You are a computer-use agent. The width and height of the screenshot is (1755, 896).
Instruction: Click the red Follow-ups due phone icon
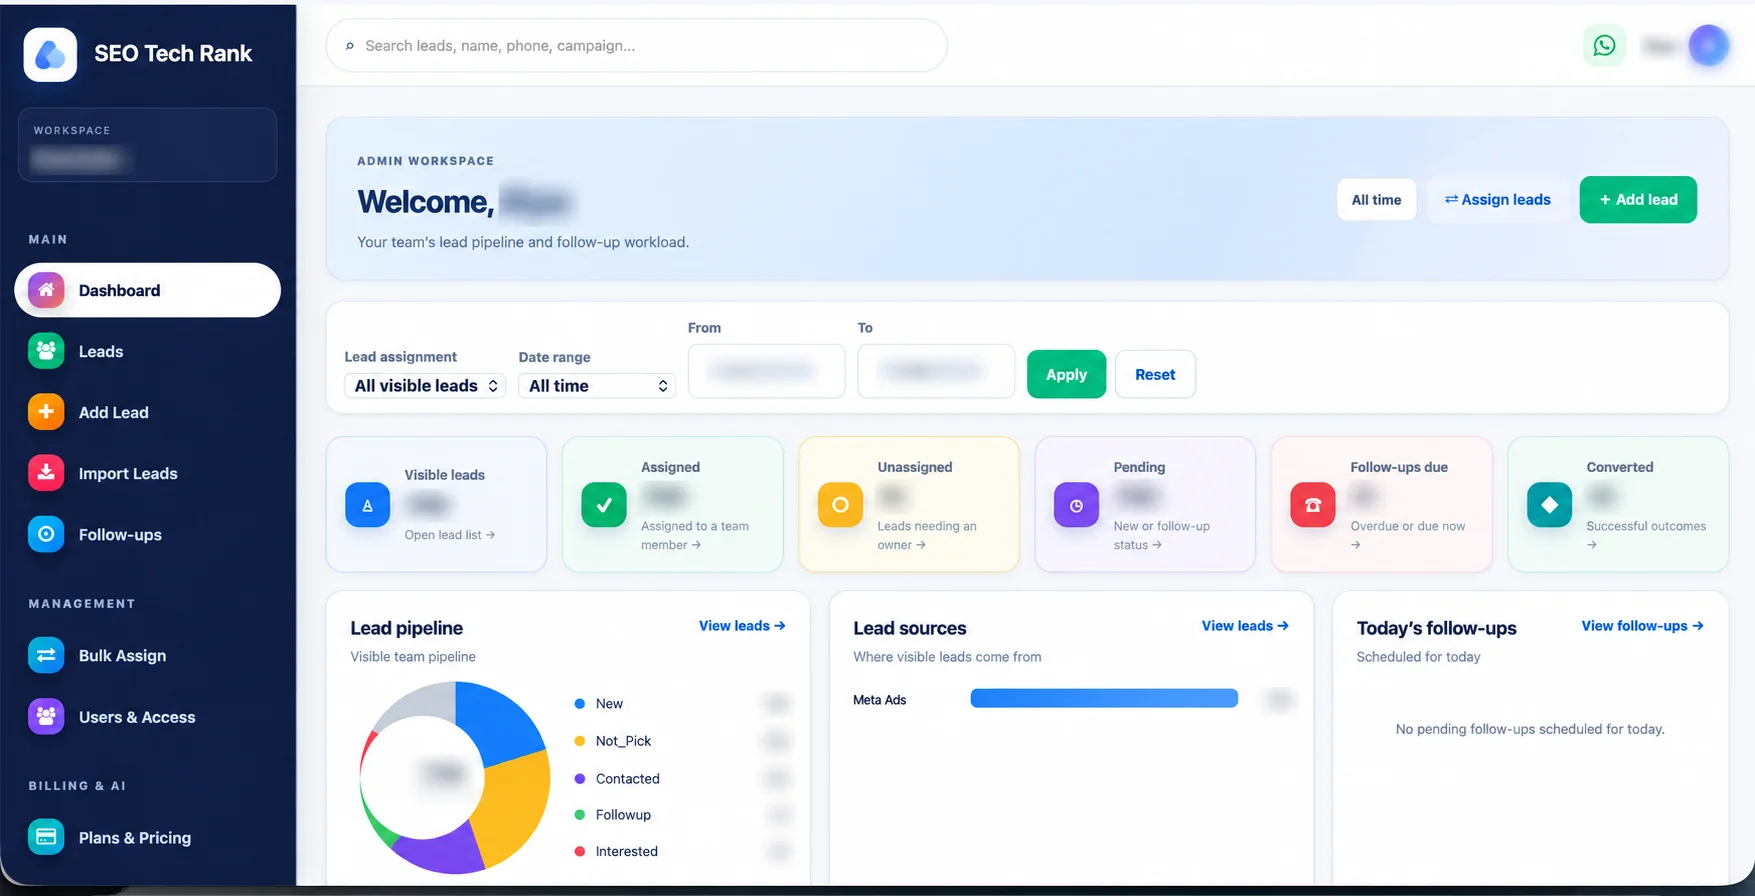click(1313, 505)
